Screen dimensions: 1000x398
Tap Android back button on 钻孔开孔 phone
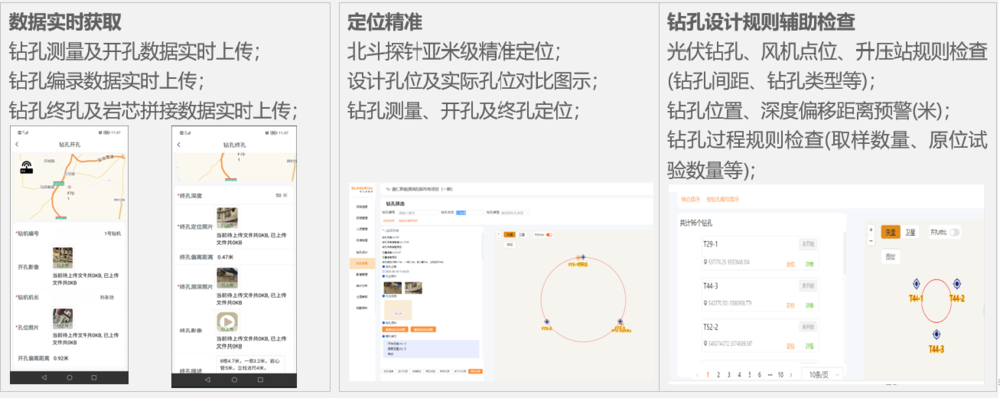[x=44, y=378]
